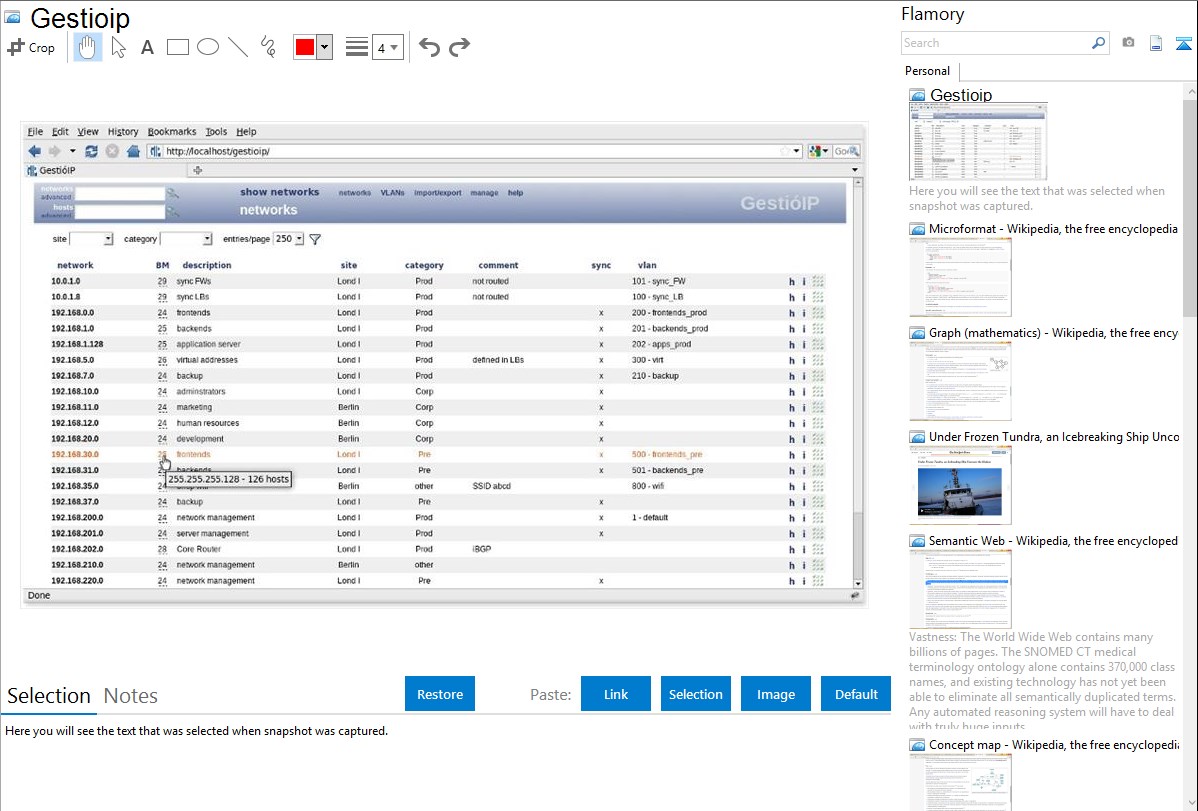Open the Microformat Wikipedia snapshot thumbnail
The image size is (1198, 811).
[x=960, y=277]
